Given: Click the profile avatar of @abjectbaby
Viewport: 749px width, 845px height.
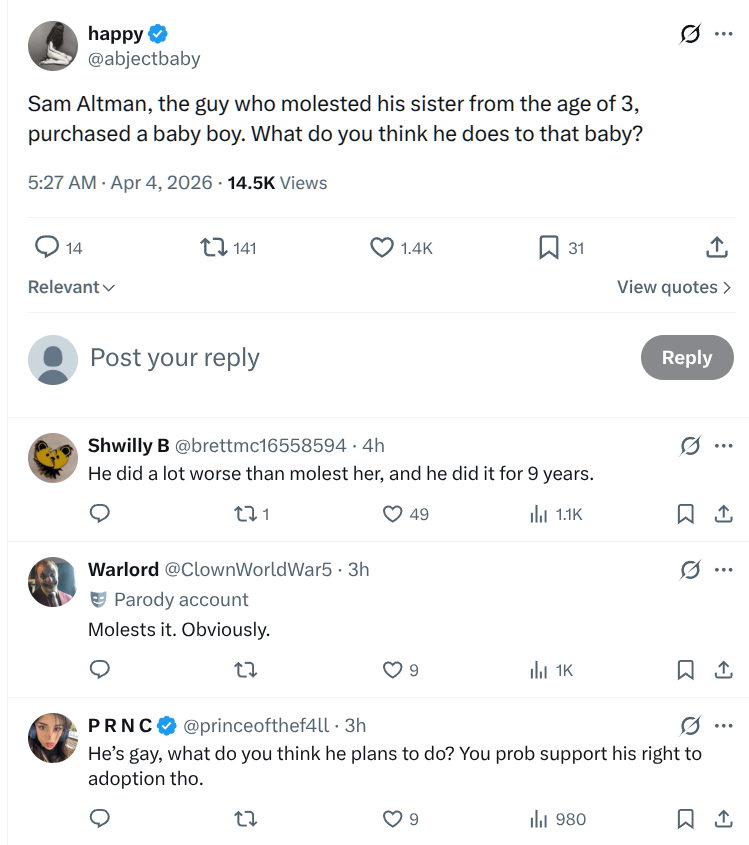Looking at the screenshot, I should (53, 46).
